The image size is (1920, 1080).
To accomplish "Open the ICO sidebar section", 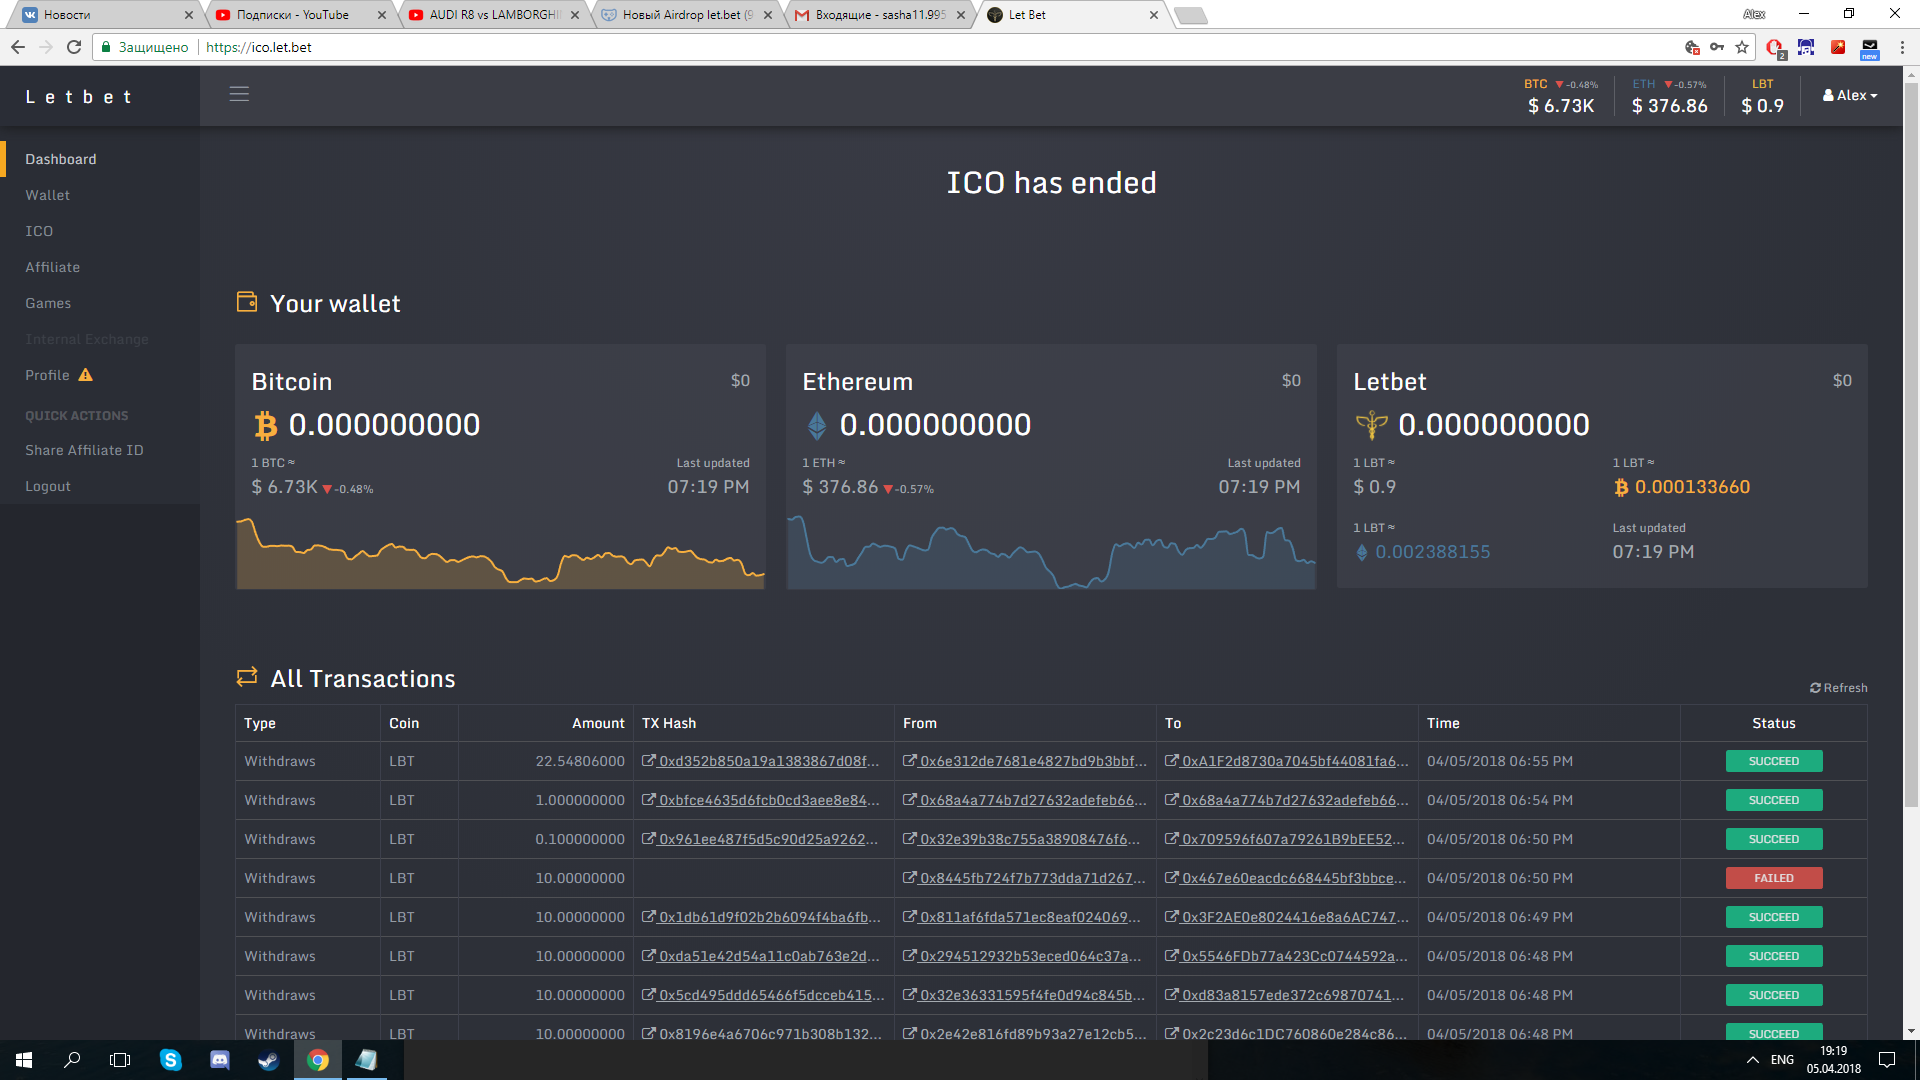I will pos(39,231).
